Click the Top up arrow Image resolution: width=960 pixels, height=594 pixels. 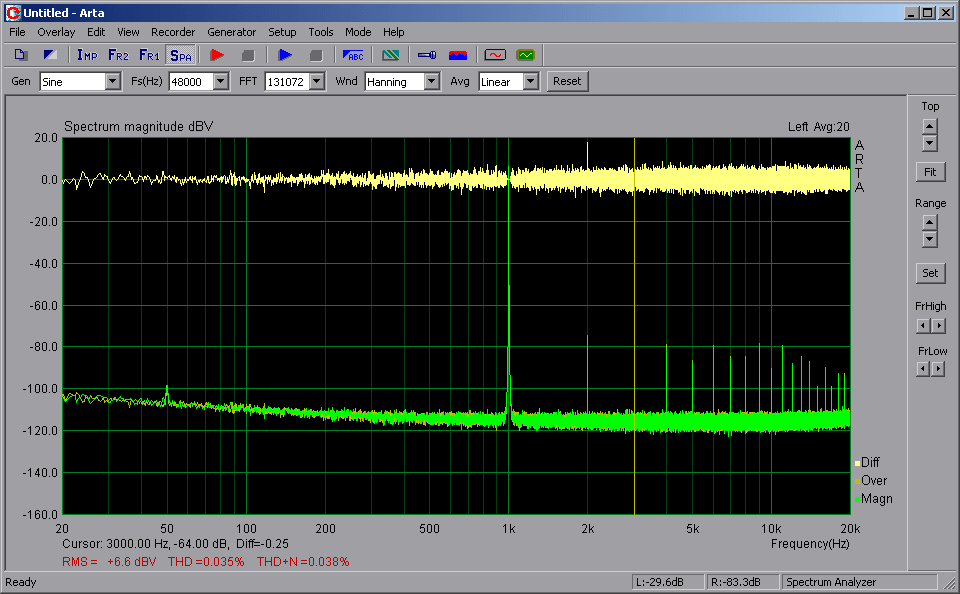(930, 126)
